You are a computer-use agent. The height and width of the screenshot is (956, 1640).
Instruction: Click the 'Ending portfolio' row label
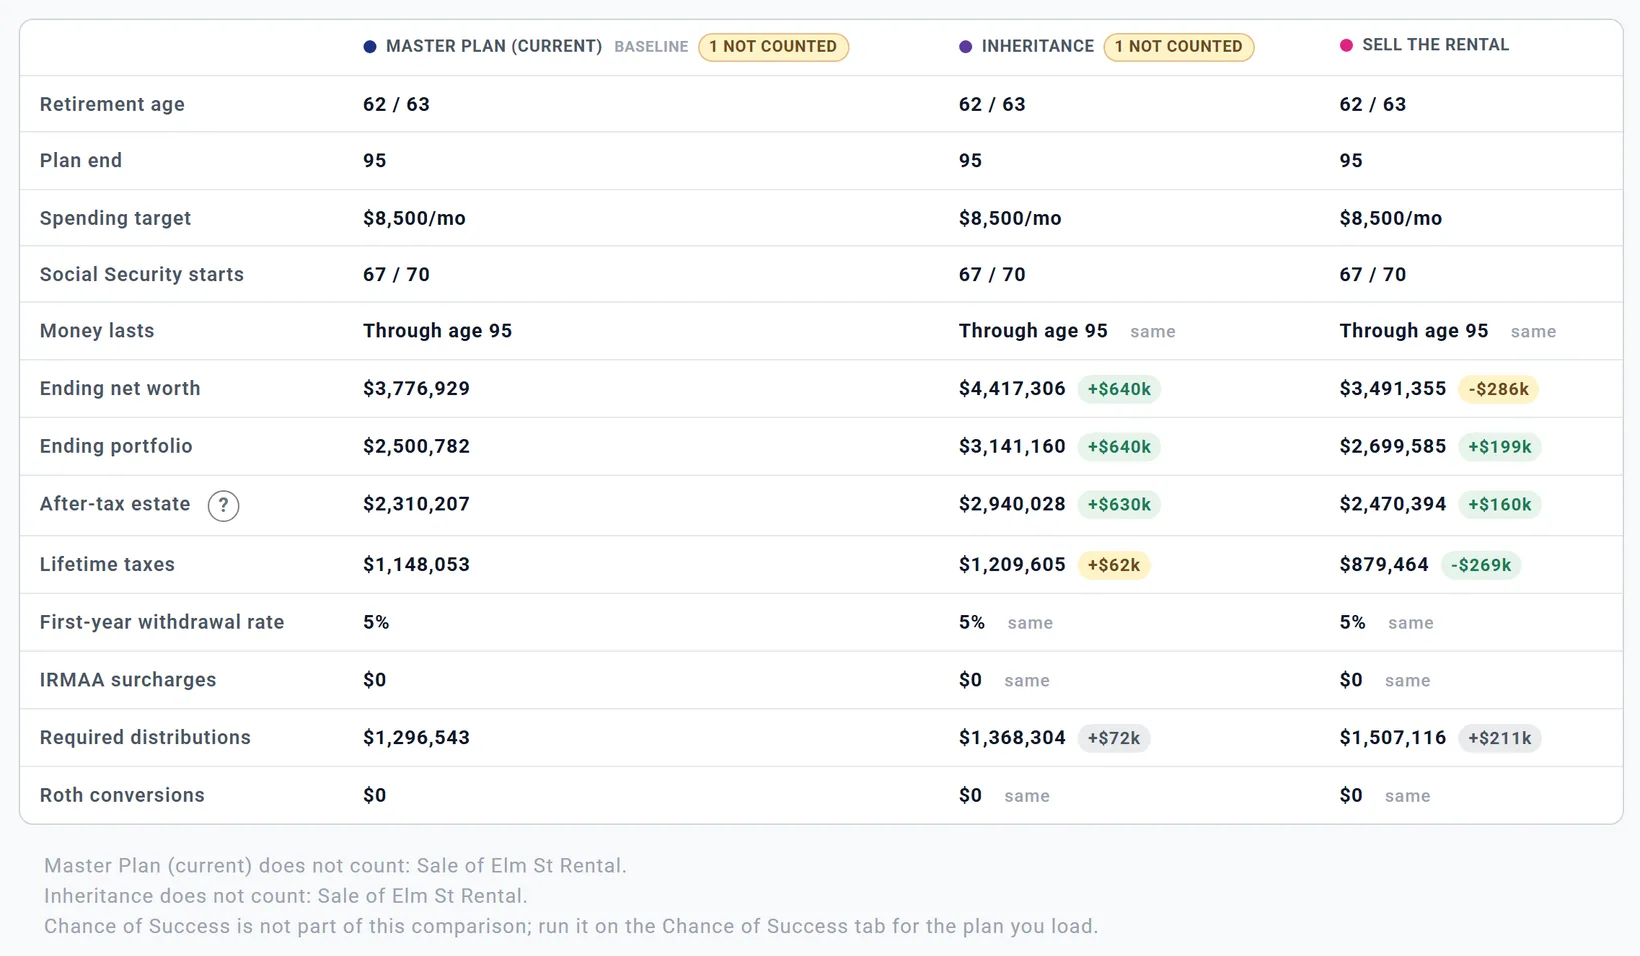(116, 446)
